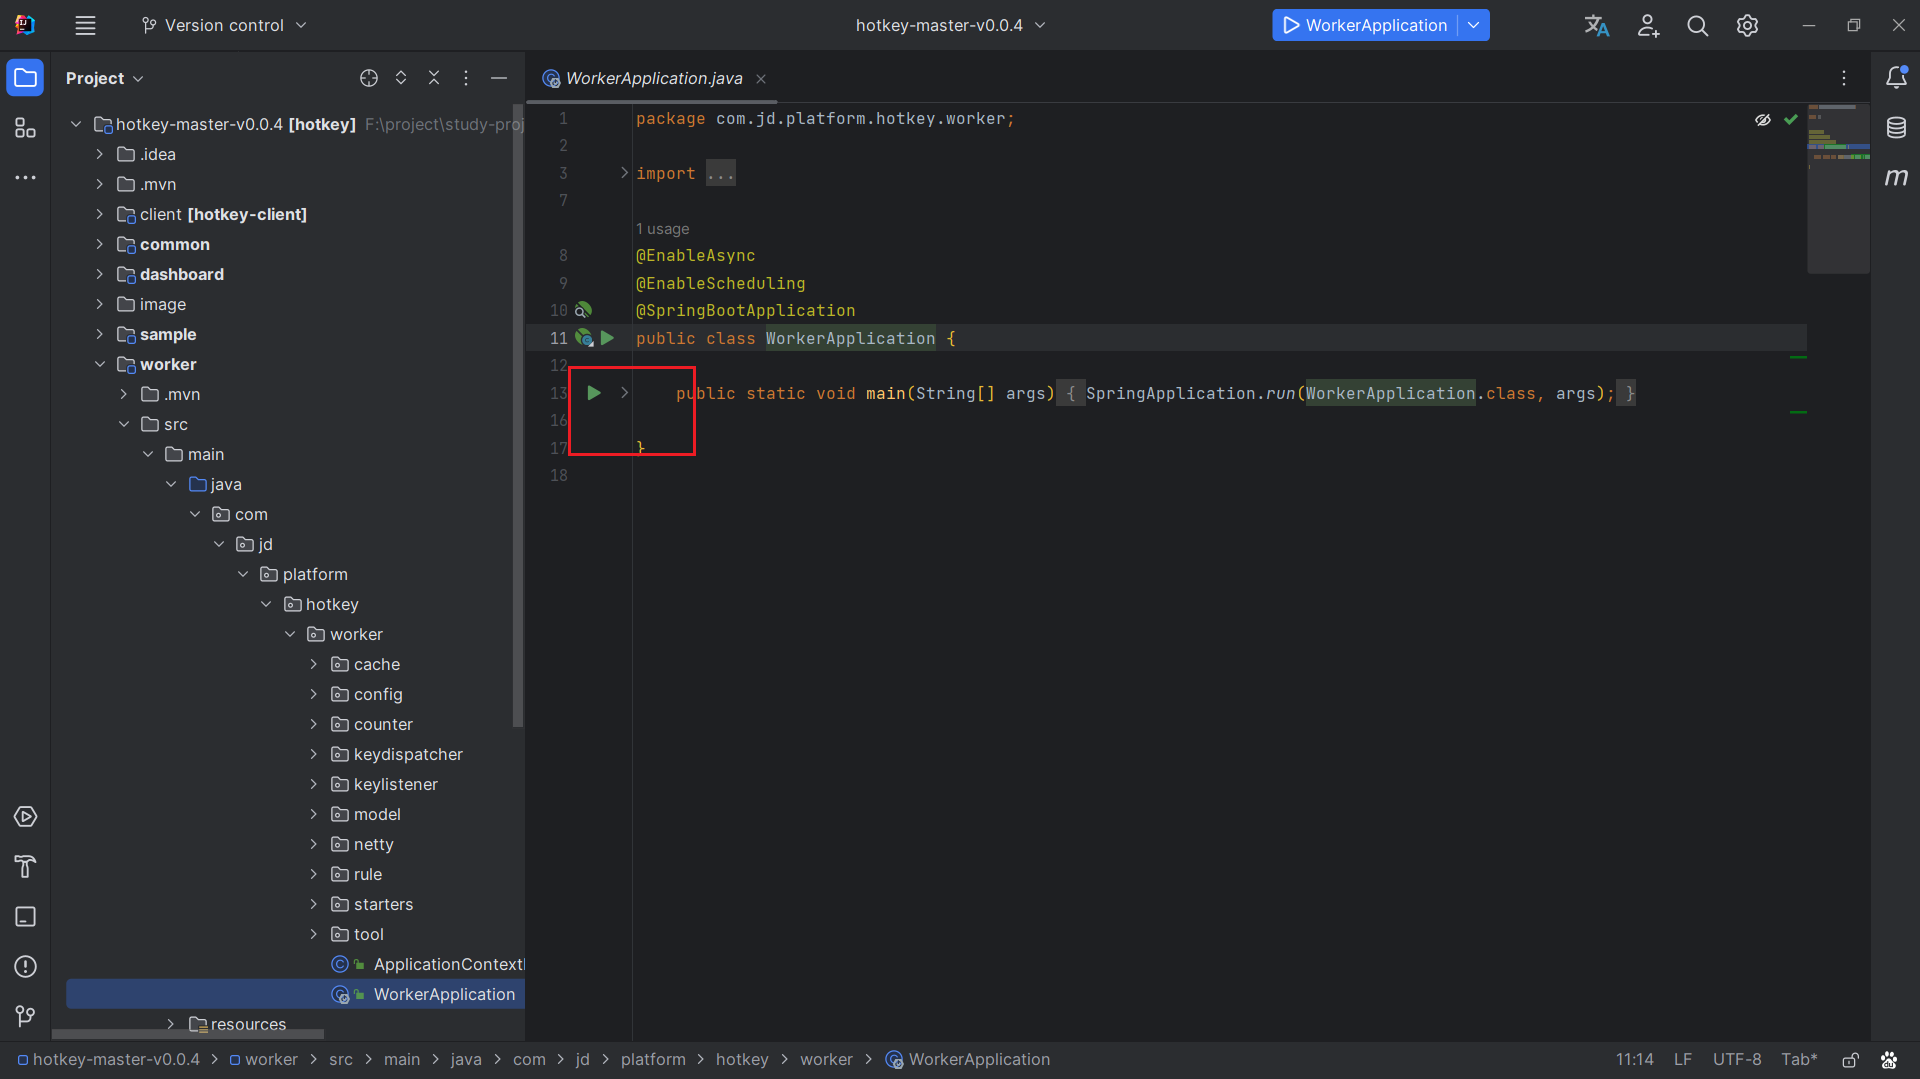Click breadcrumb platform
The height and width of the screenshot is (1079, 1920).
(653, 1060)
